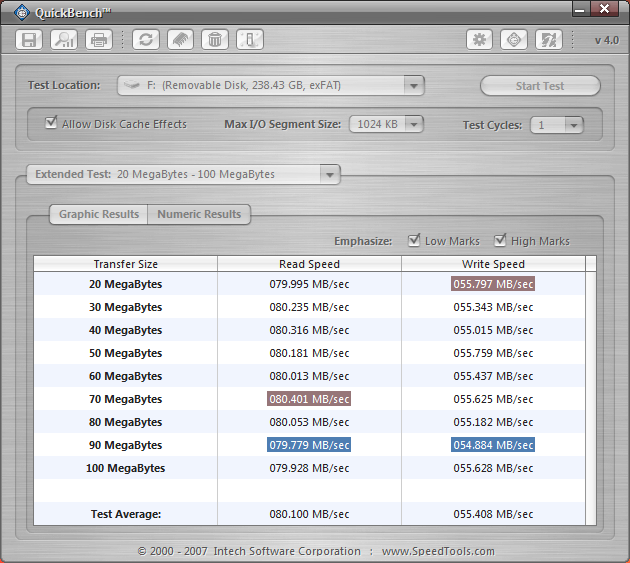This screenshot has height=563, width=630.
Task: Click the Save results floppy disk icon
Action: coord(30,40)
